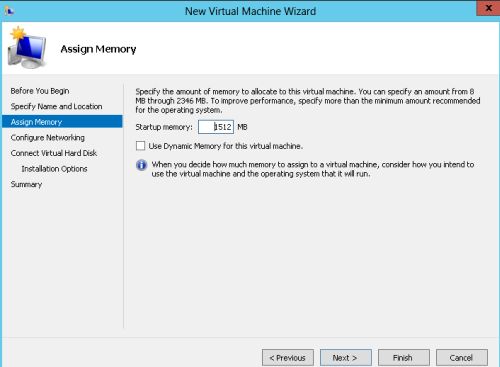
Task: Click Finish to complete the wizard
Action: 404,358
